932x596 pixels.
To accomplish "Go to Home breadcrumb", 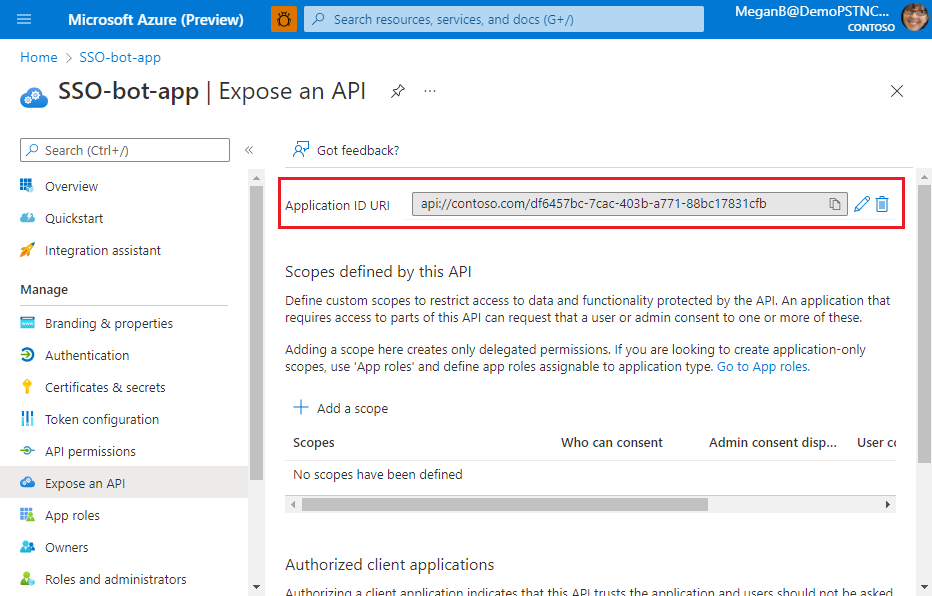I will 39,58.
